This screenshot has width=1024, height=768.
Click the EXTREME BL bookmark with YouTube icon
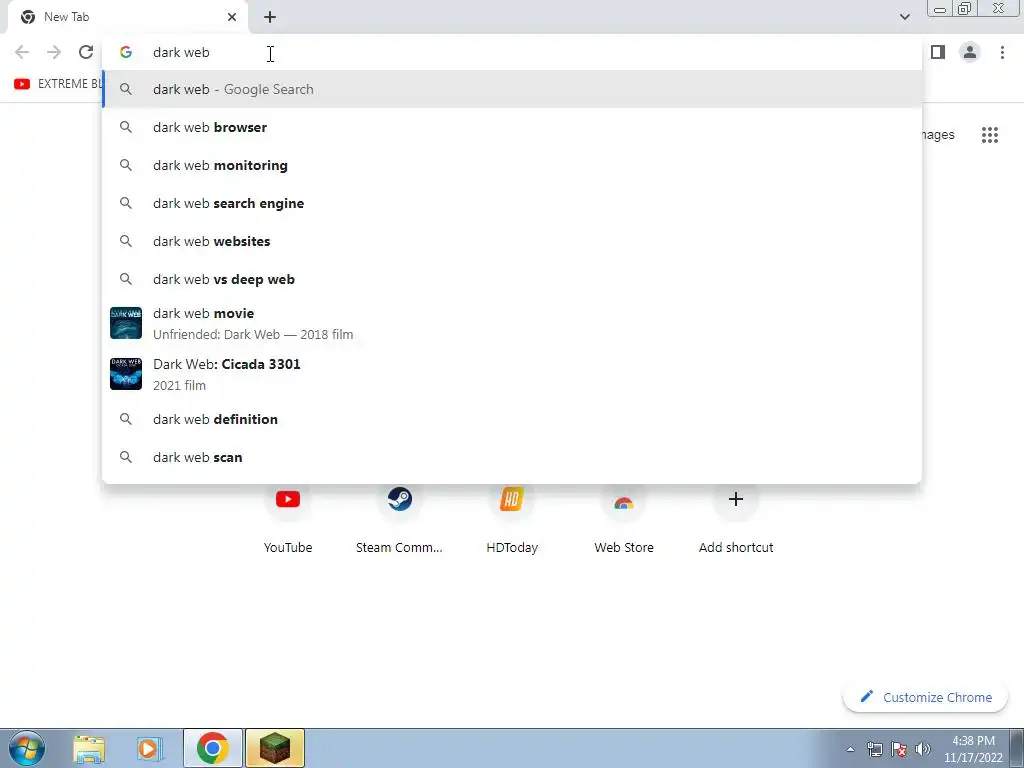pos(57,84)
